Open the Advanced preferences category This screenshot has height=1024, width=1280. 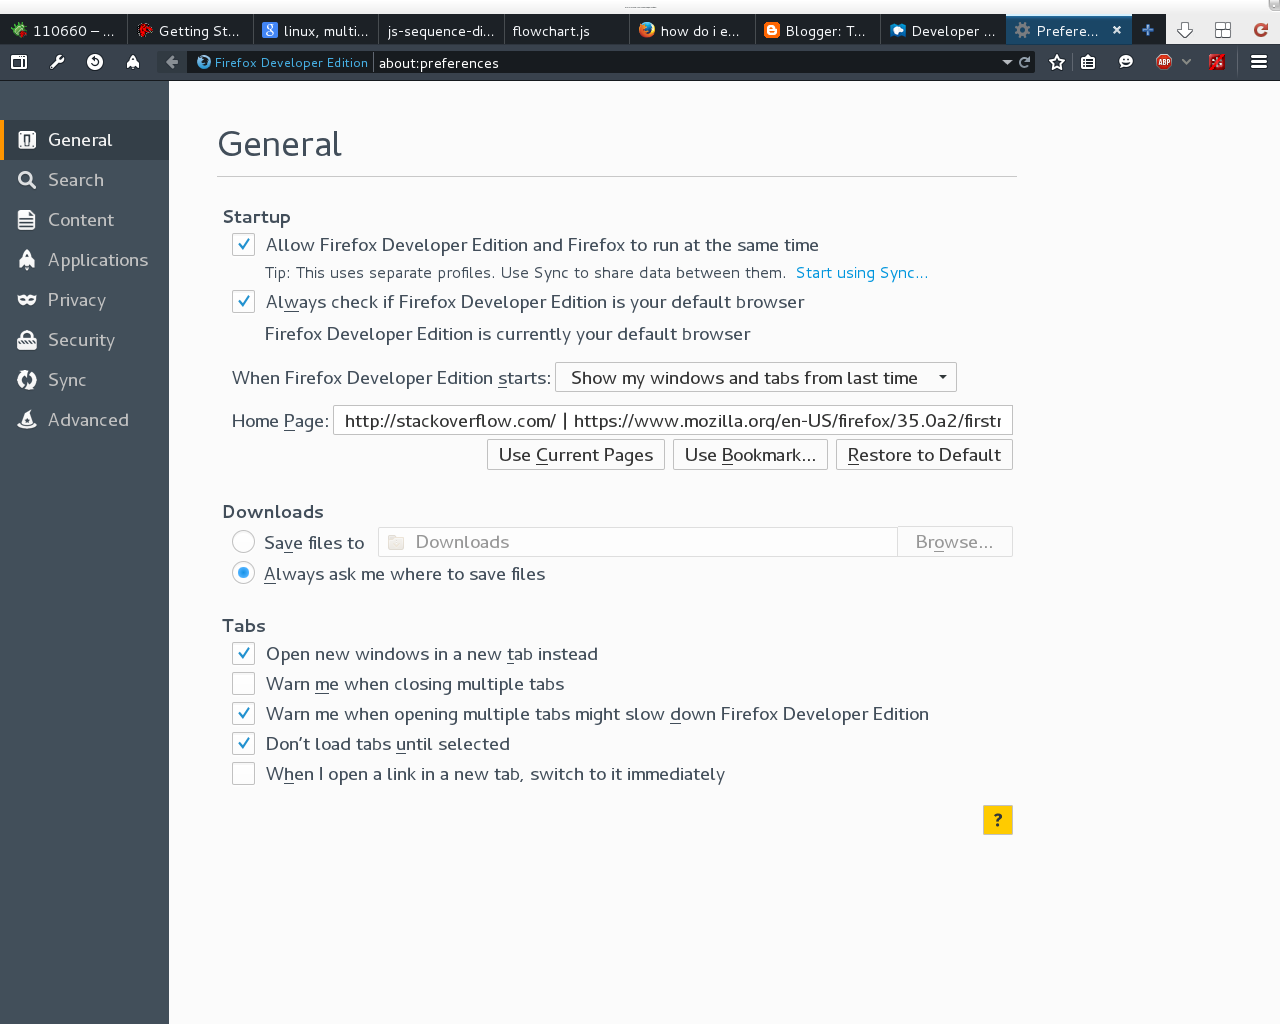click(x=85, y=420)
